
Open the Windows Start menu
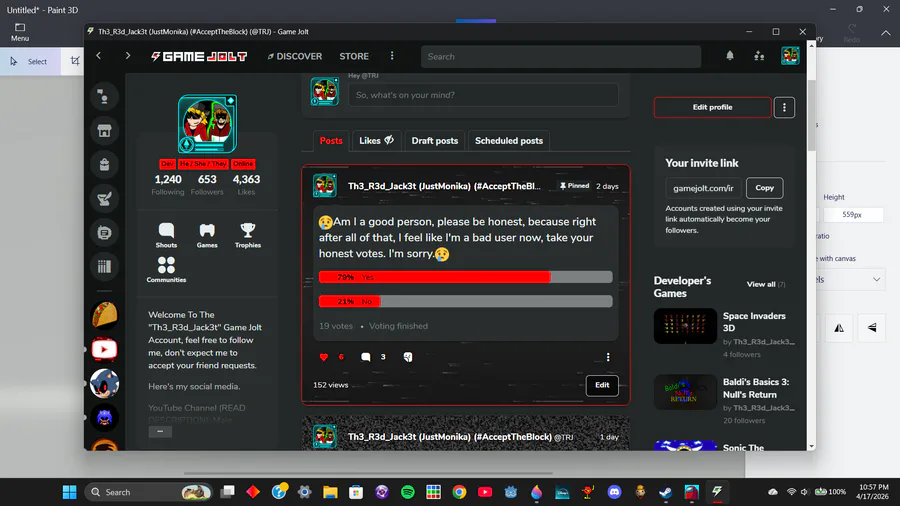click(x=69, y=492)
